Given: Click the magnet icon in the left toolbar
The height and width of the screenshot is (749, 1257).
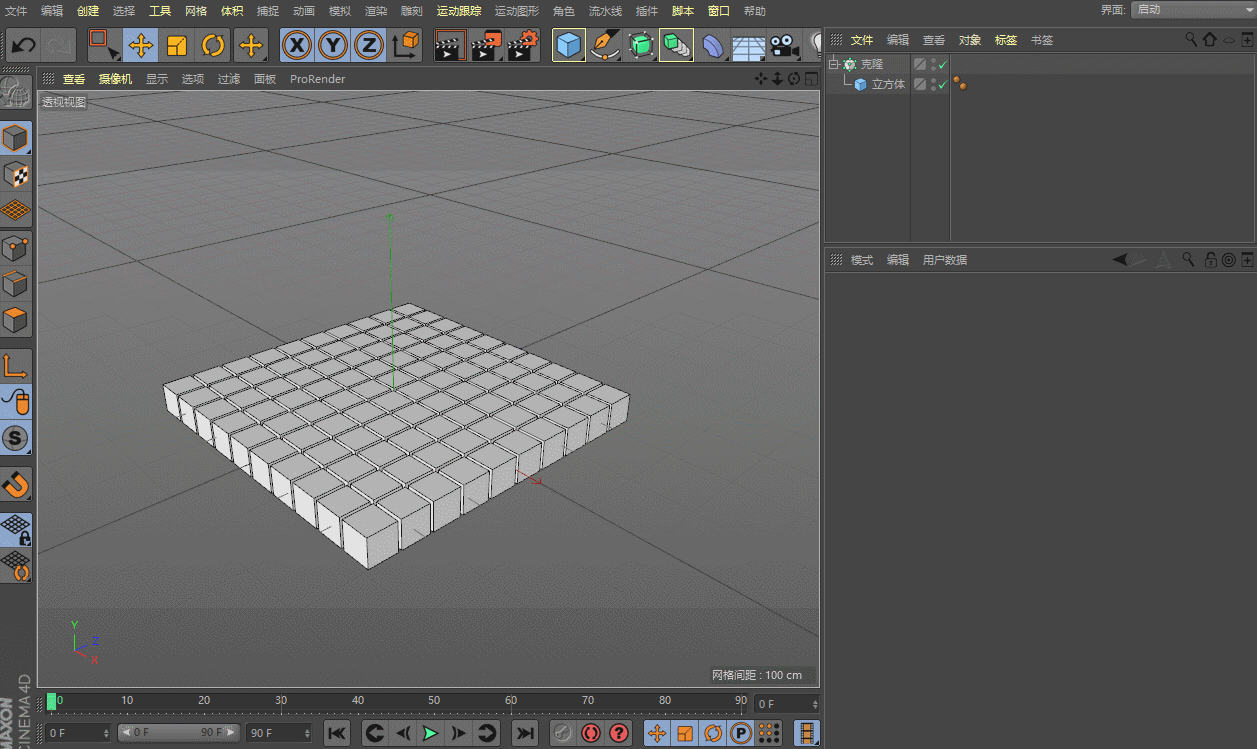Looking at the screenshot, I should tap(16, 485).
